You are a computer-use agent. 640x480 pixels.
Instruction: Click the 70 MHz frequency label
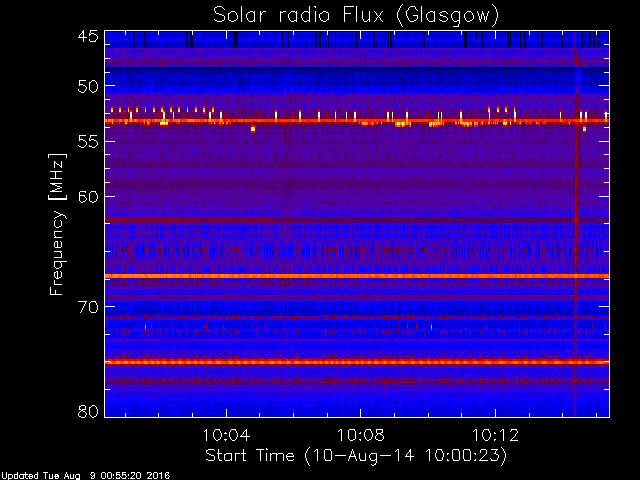coord(88,307)
